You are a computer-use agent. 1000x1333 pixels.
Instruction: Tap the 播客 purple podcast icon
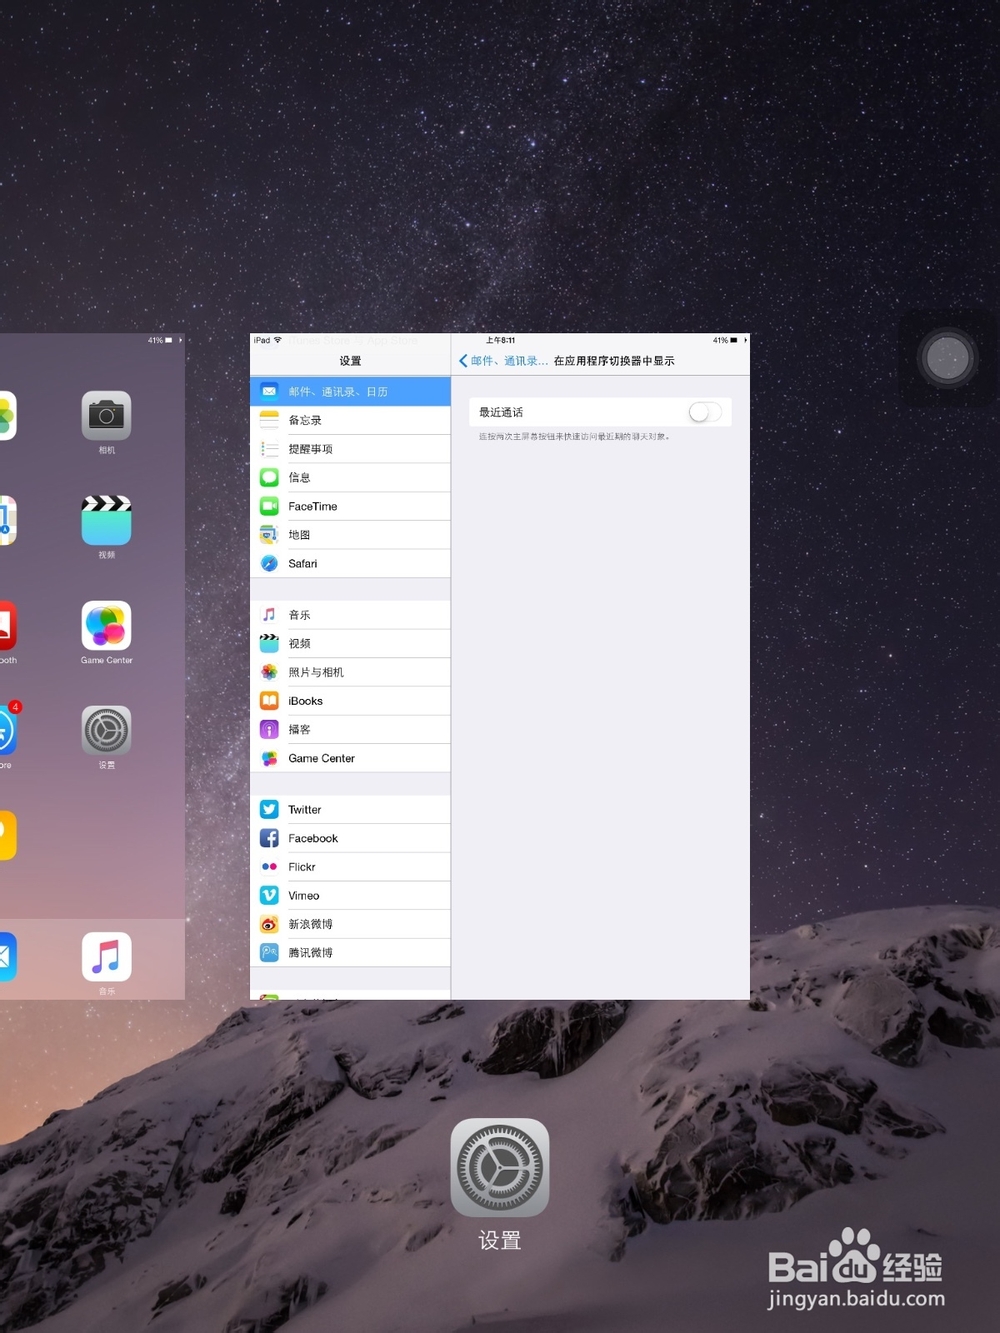(269, 729)
